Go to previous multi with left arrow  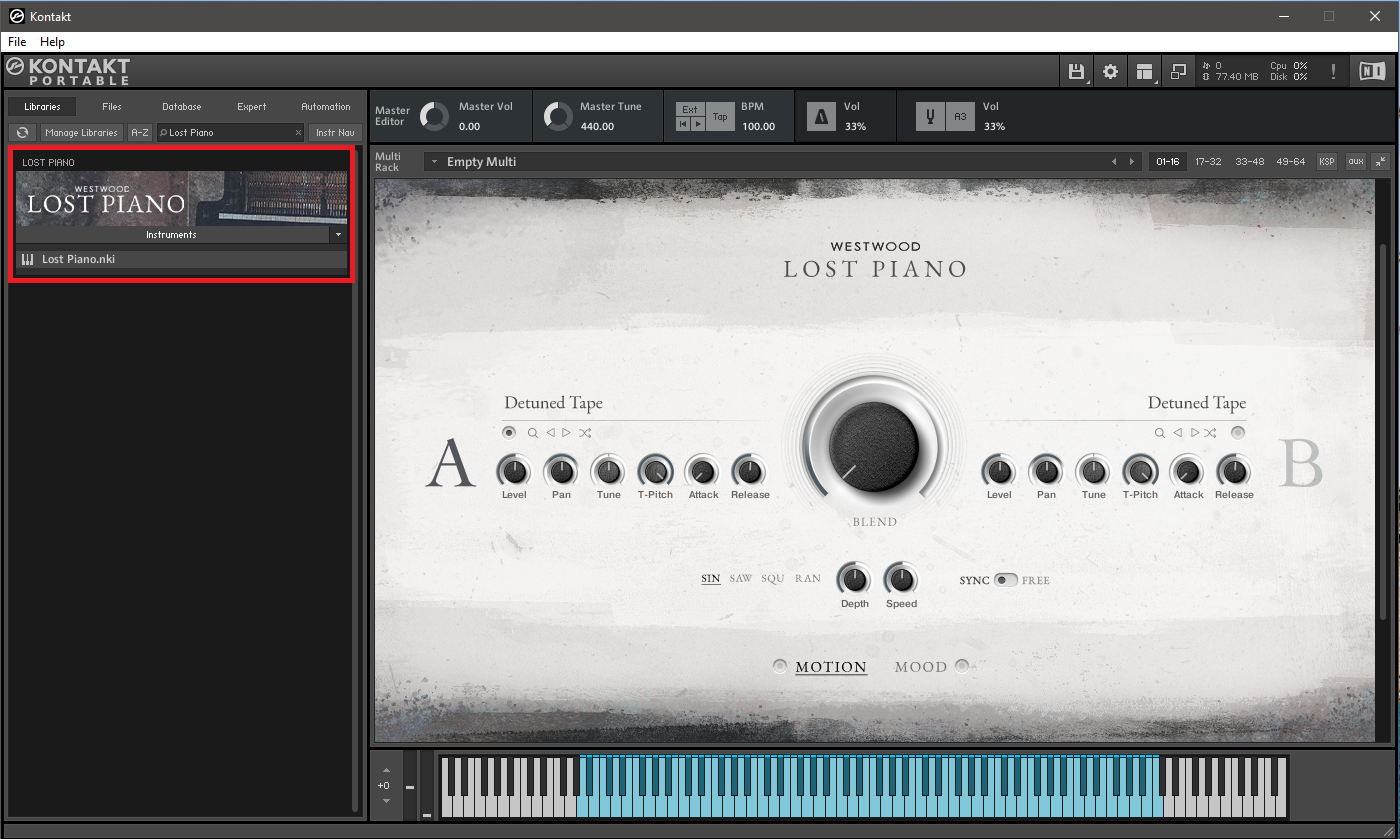pyautogui.click(x=1114, y=162)
